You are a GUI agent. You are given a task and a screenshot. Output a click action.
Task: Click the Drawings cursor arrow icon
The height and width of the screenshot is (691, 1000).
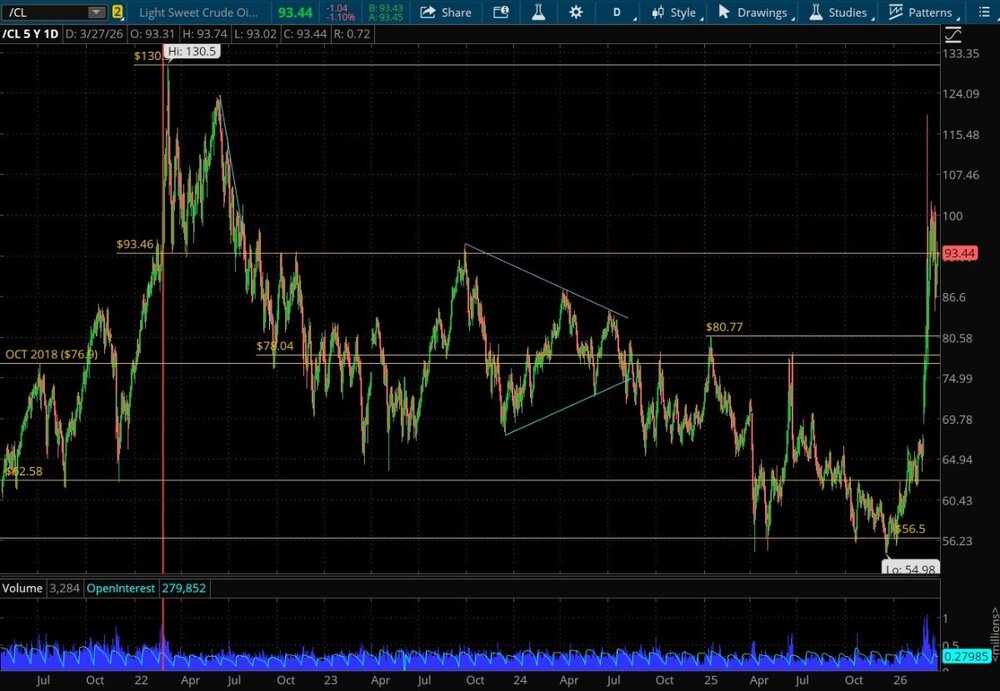(x=725, y=13)
